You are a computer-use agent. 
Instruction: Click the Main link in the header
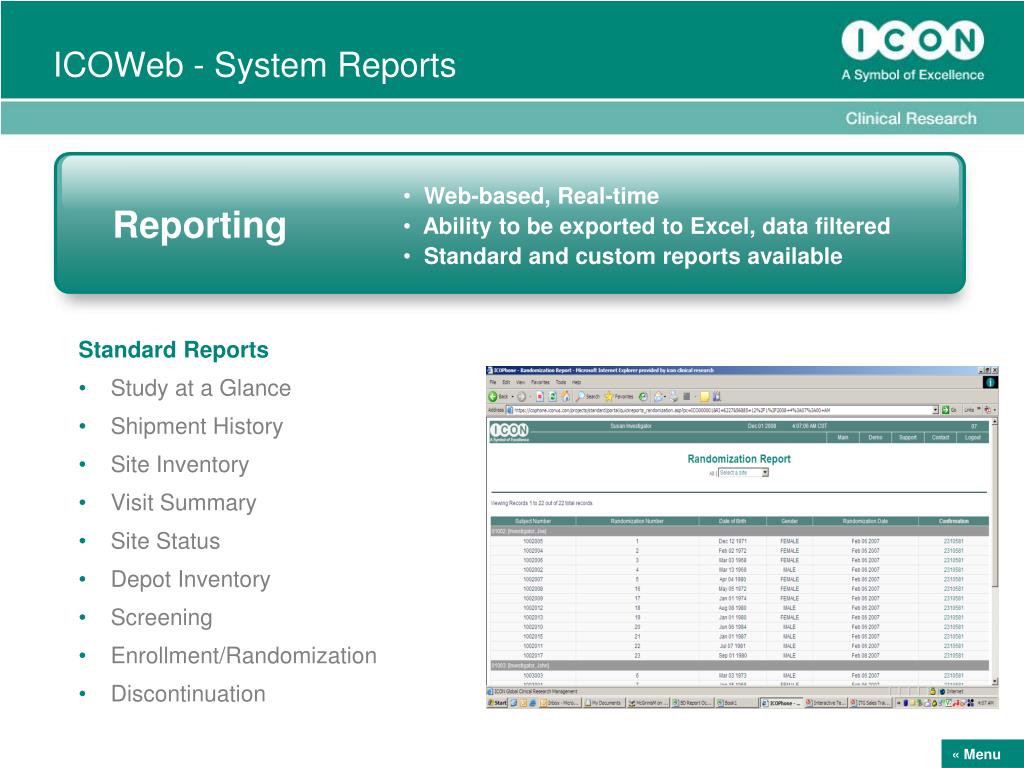843,438
